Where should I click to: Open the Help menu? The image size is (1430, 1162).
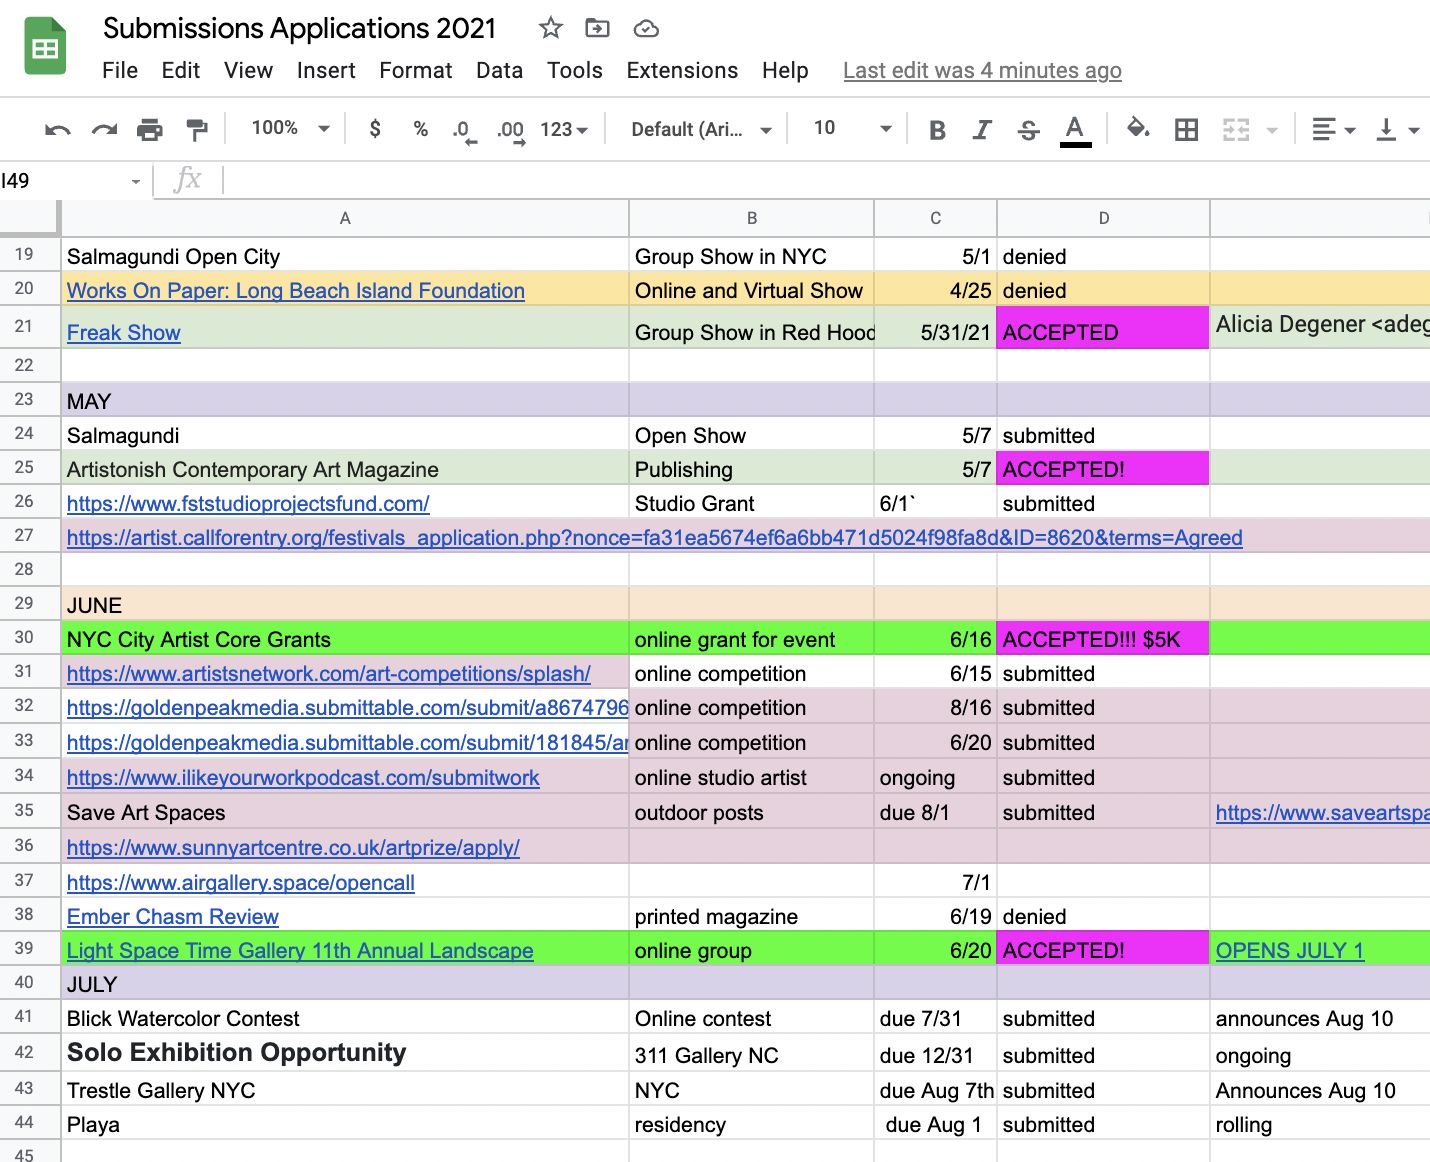(x=785, y=70)
